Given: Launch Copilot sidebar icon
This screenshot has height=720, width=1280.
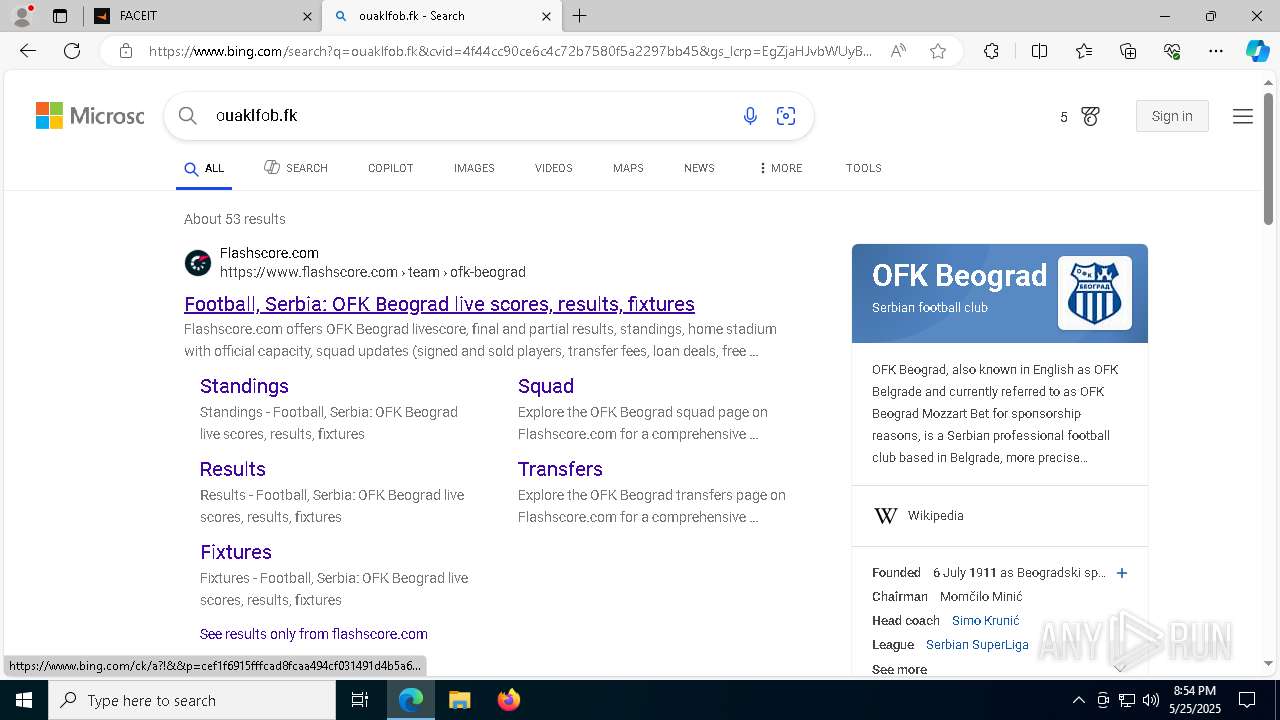Looking at the screenshot, I should coord(1257,51).
